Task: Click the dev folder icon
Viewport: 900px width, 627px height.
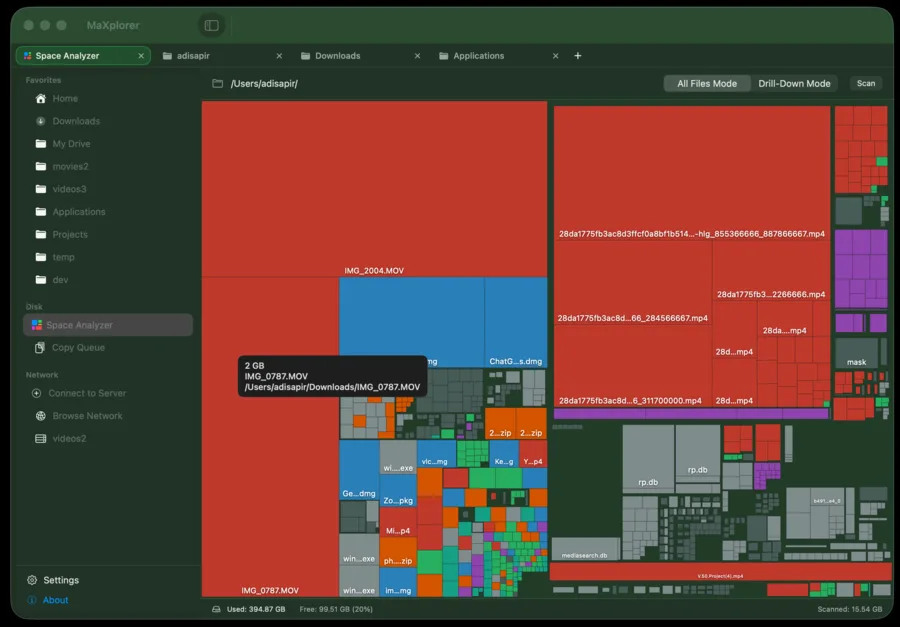Action: tap(41, 280)
